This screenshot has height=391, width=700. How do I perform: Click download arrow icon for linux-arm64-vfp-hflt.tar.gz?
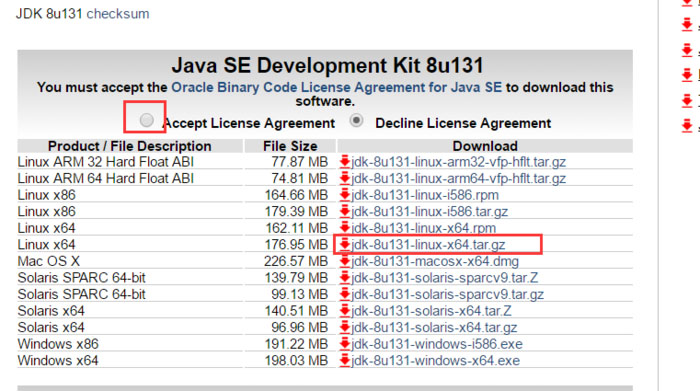click(x=345, y=178)
